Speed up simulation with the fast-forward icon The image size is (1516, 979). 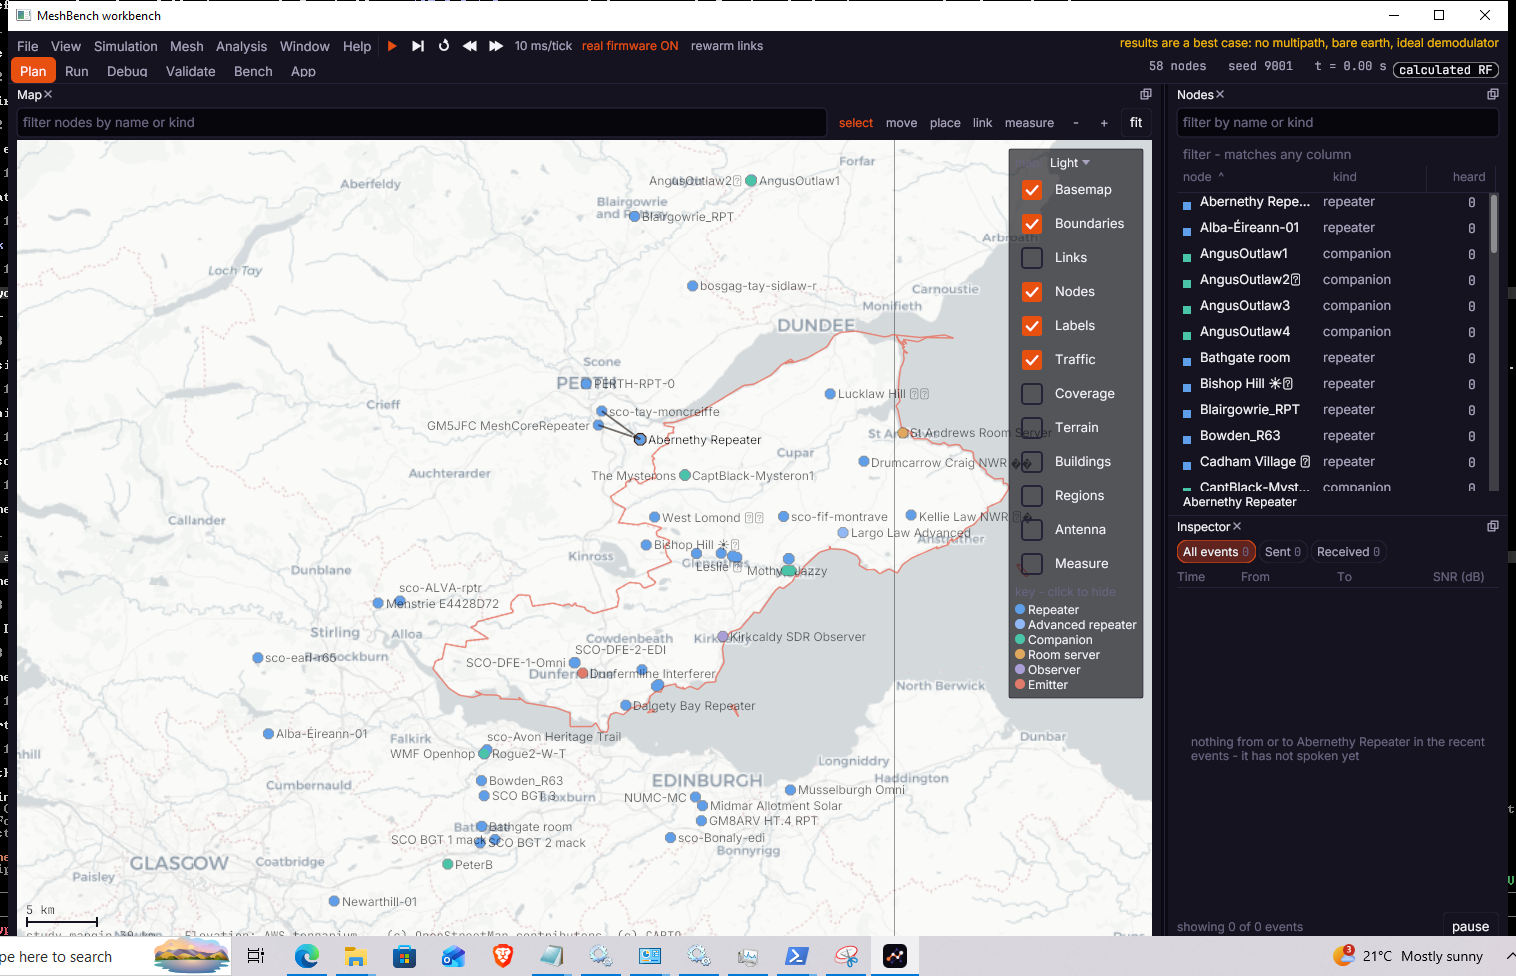click(x=496, y=46)
